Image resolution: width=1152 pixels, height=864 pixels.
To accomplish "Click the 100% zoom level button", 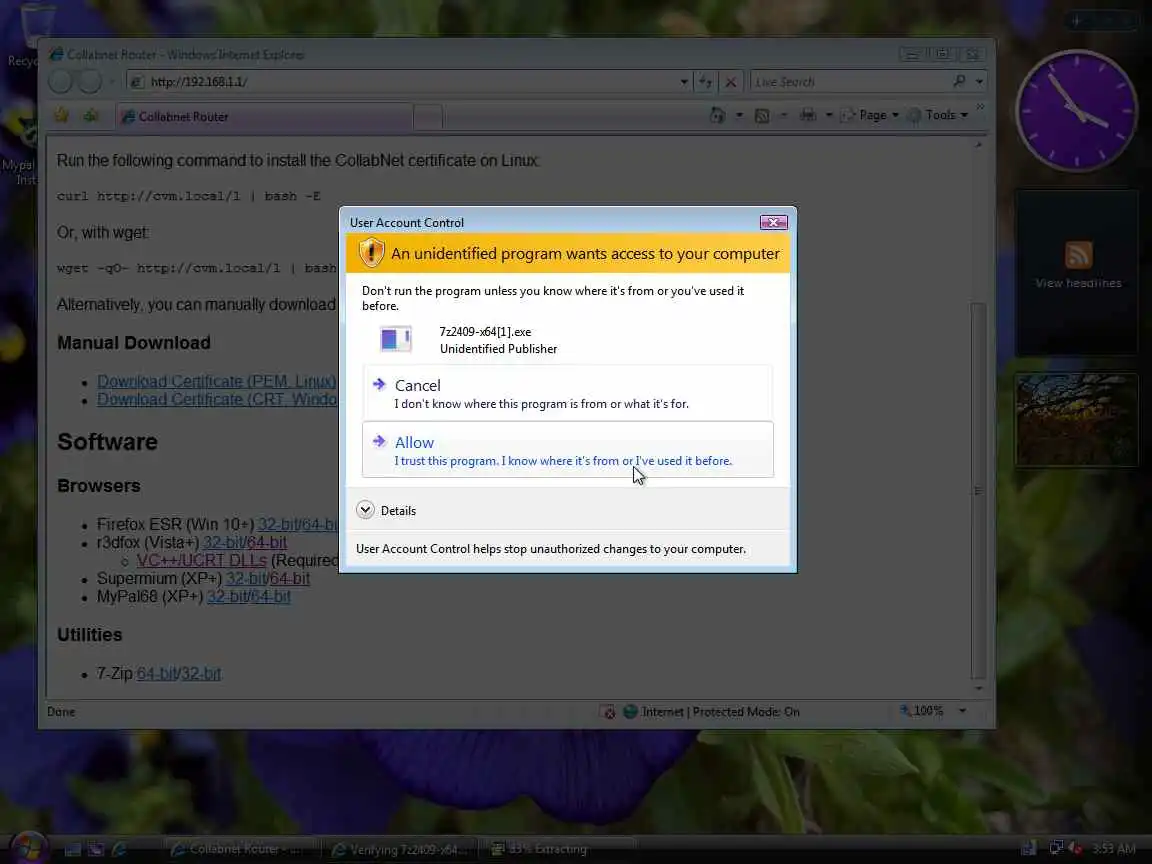I will (x=922, y=710).
